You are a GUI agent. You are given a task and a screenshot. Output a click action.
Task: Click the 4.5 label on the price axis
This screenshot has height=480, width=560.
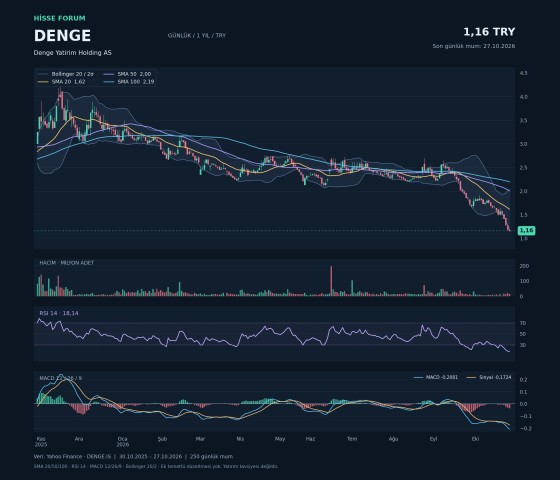tap(524, 73)
